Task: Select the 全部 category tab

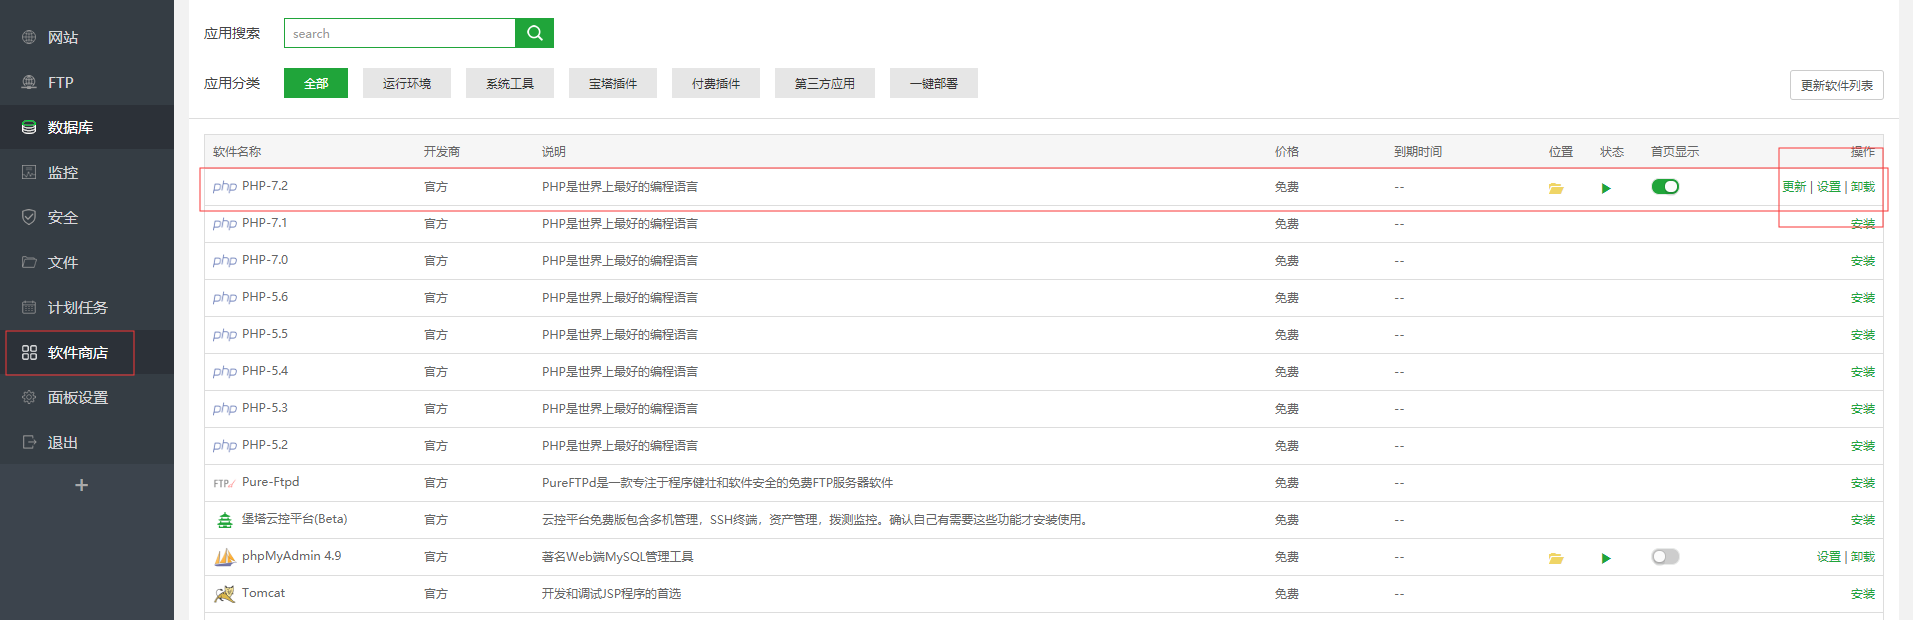Action: 316,83
